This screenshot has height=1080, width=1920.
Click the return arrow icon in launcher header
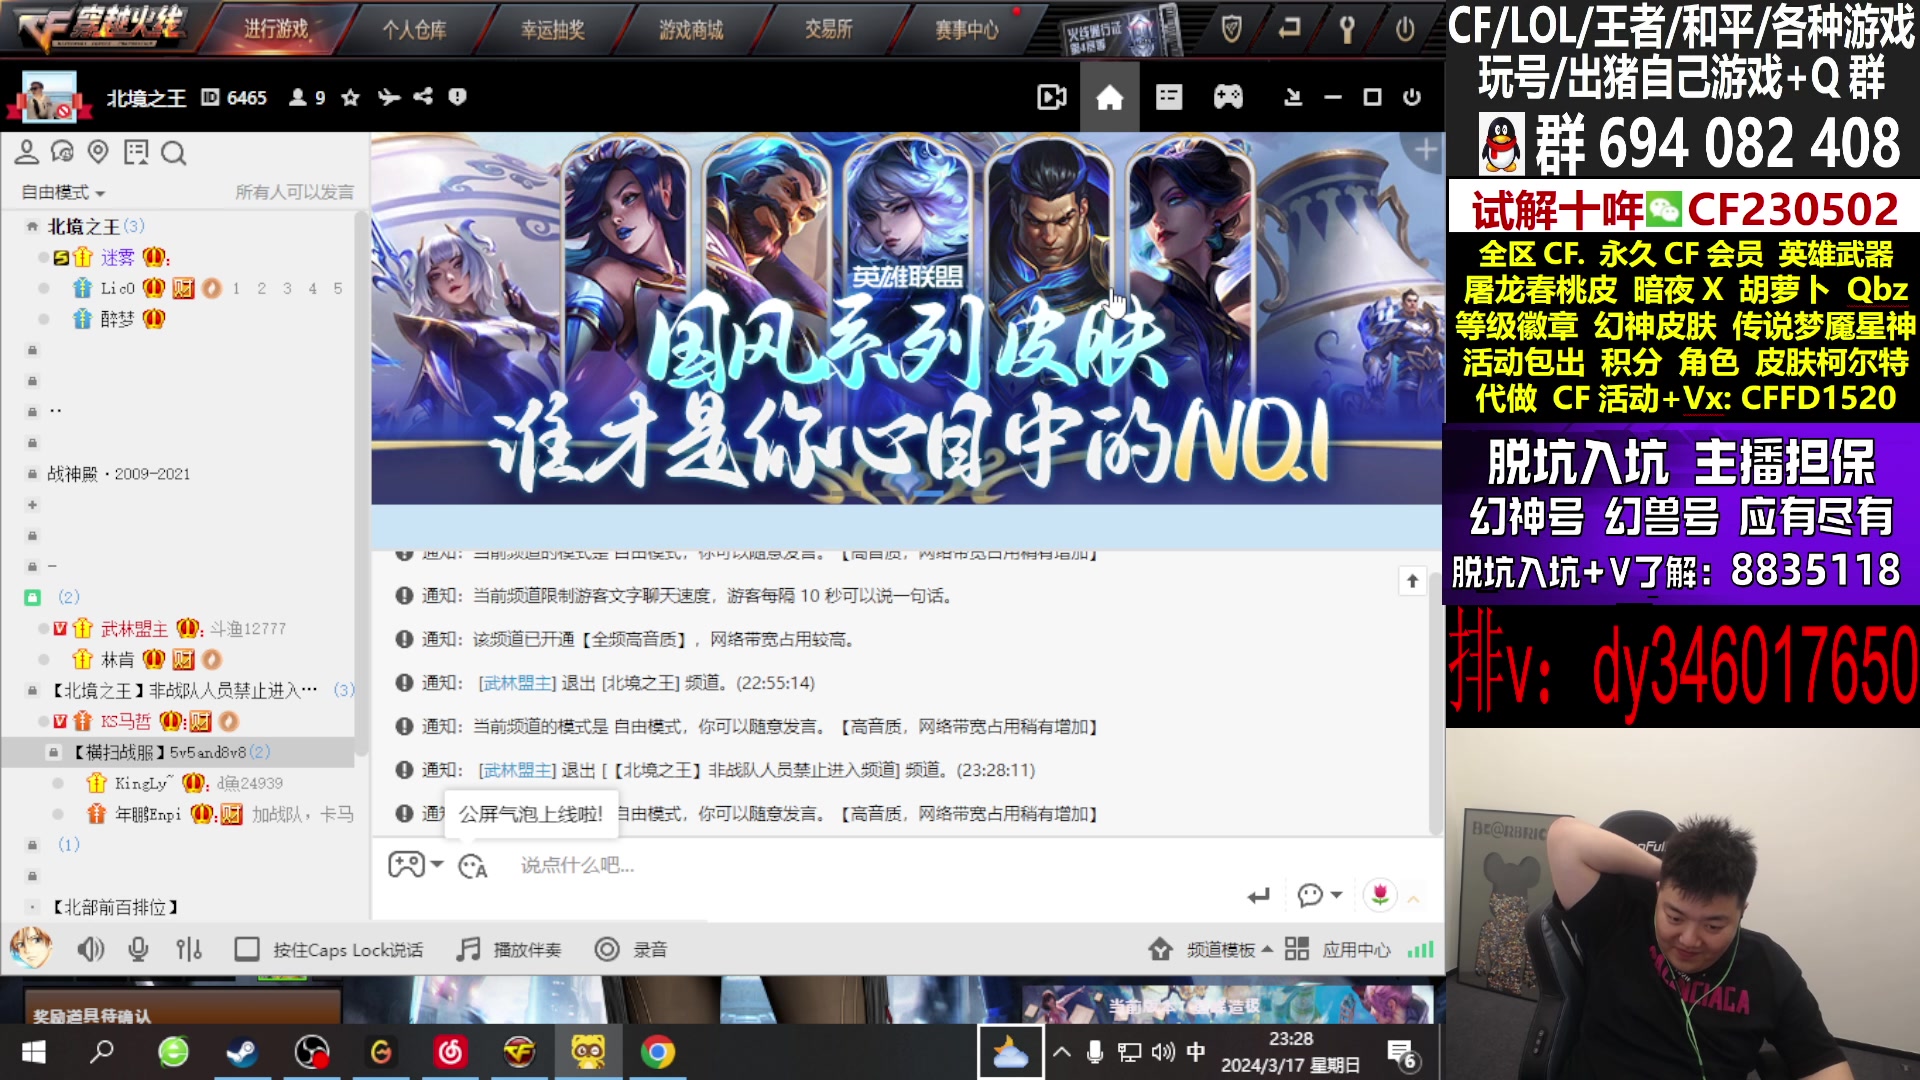tap(1289, 29)
